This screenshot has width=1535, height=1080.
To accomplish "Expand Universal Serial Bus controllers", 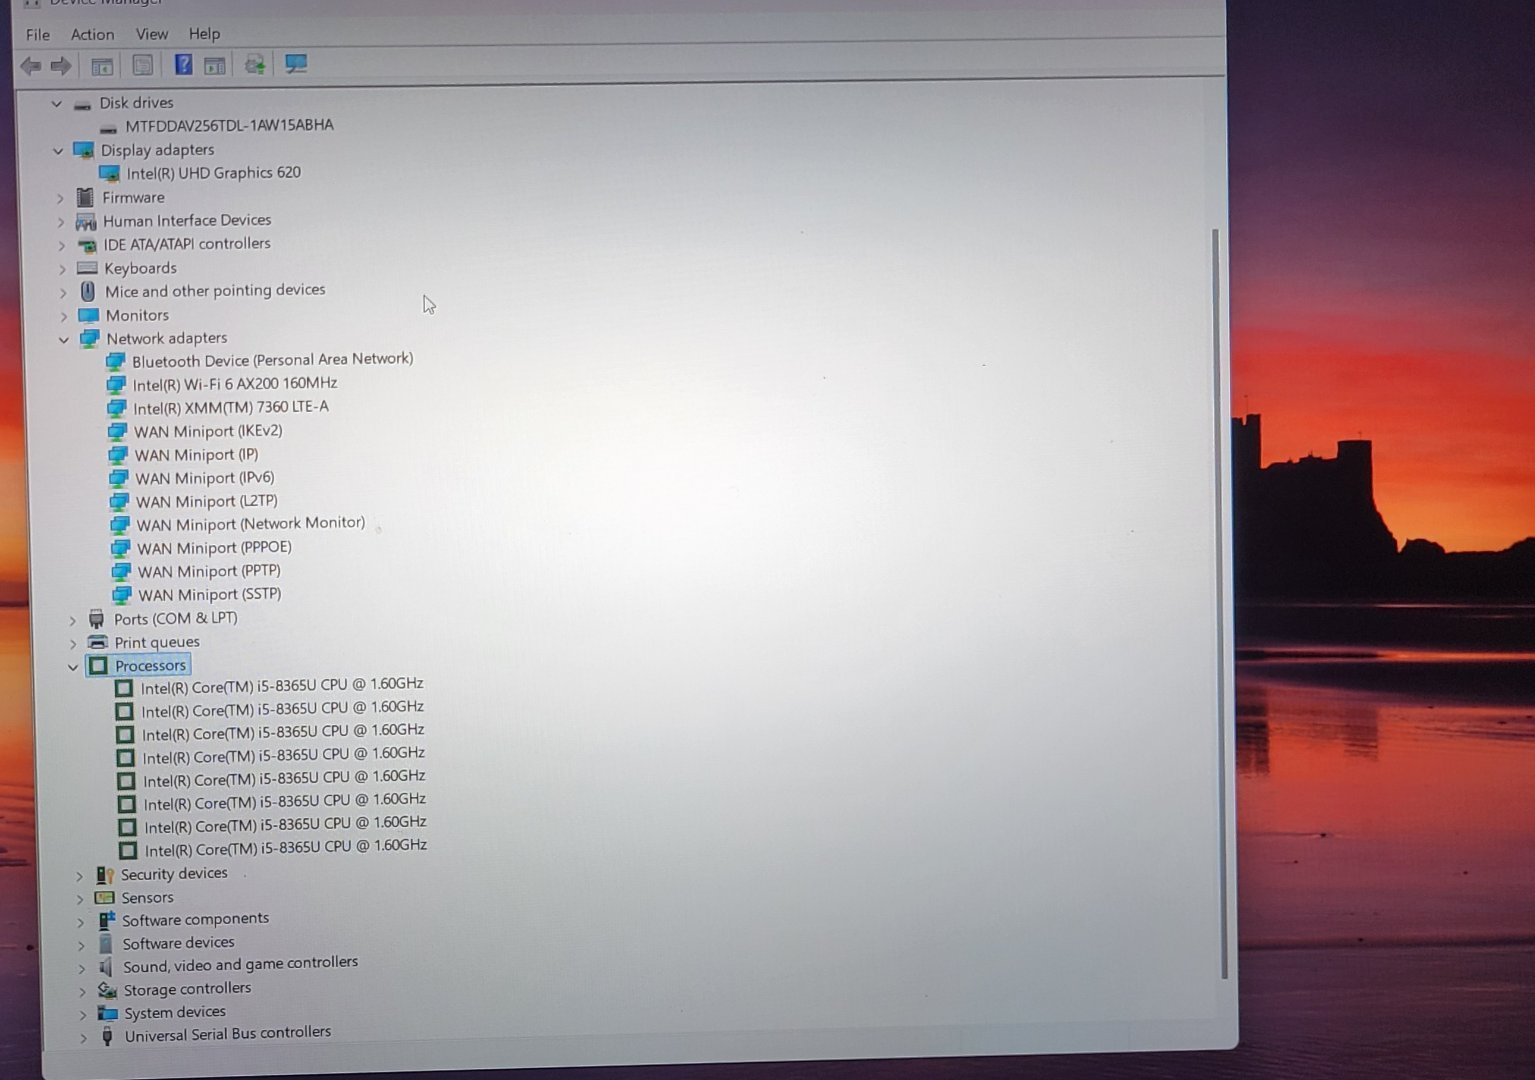I will tap(84, 1038).
